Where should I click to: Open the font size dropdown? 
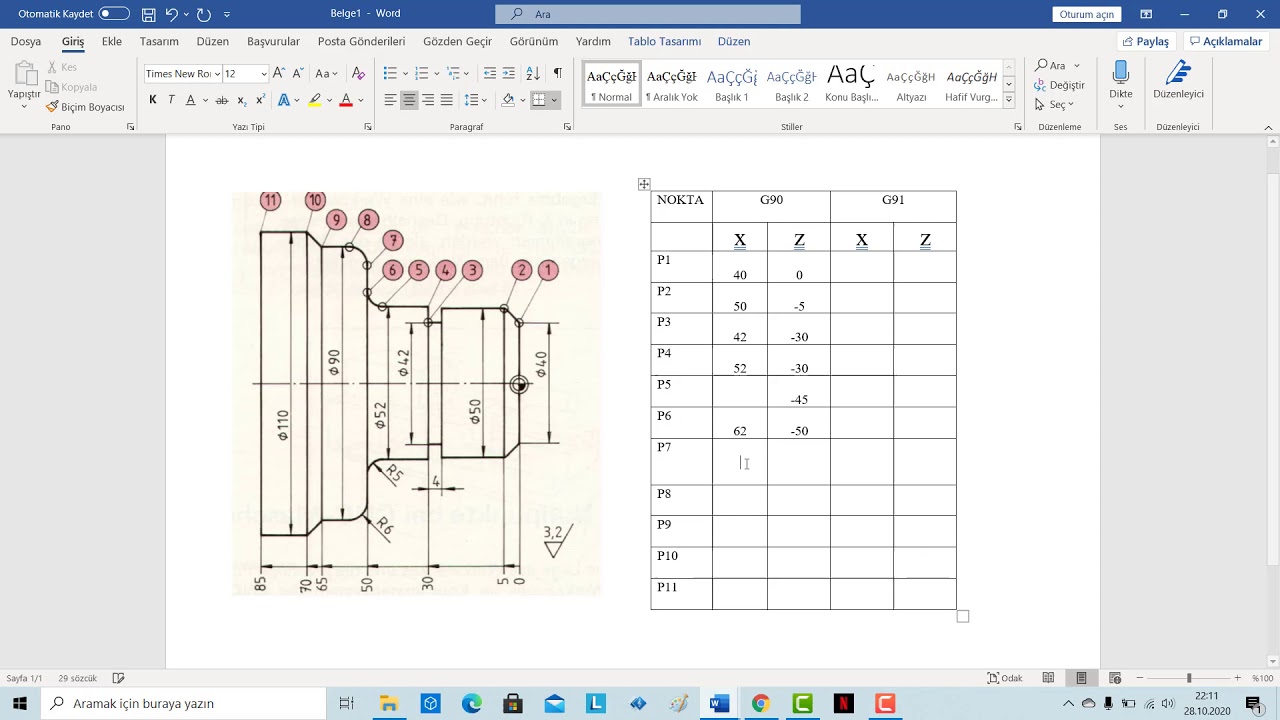(264, 74)
